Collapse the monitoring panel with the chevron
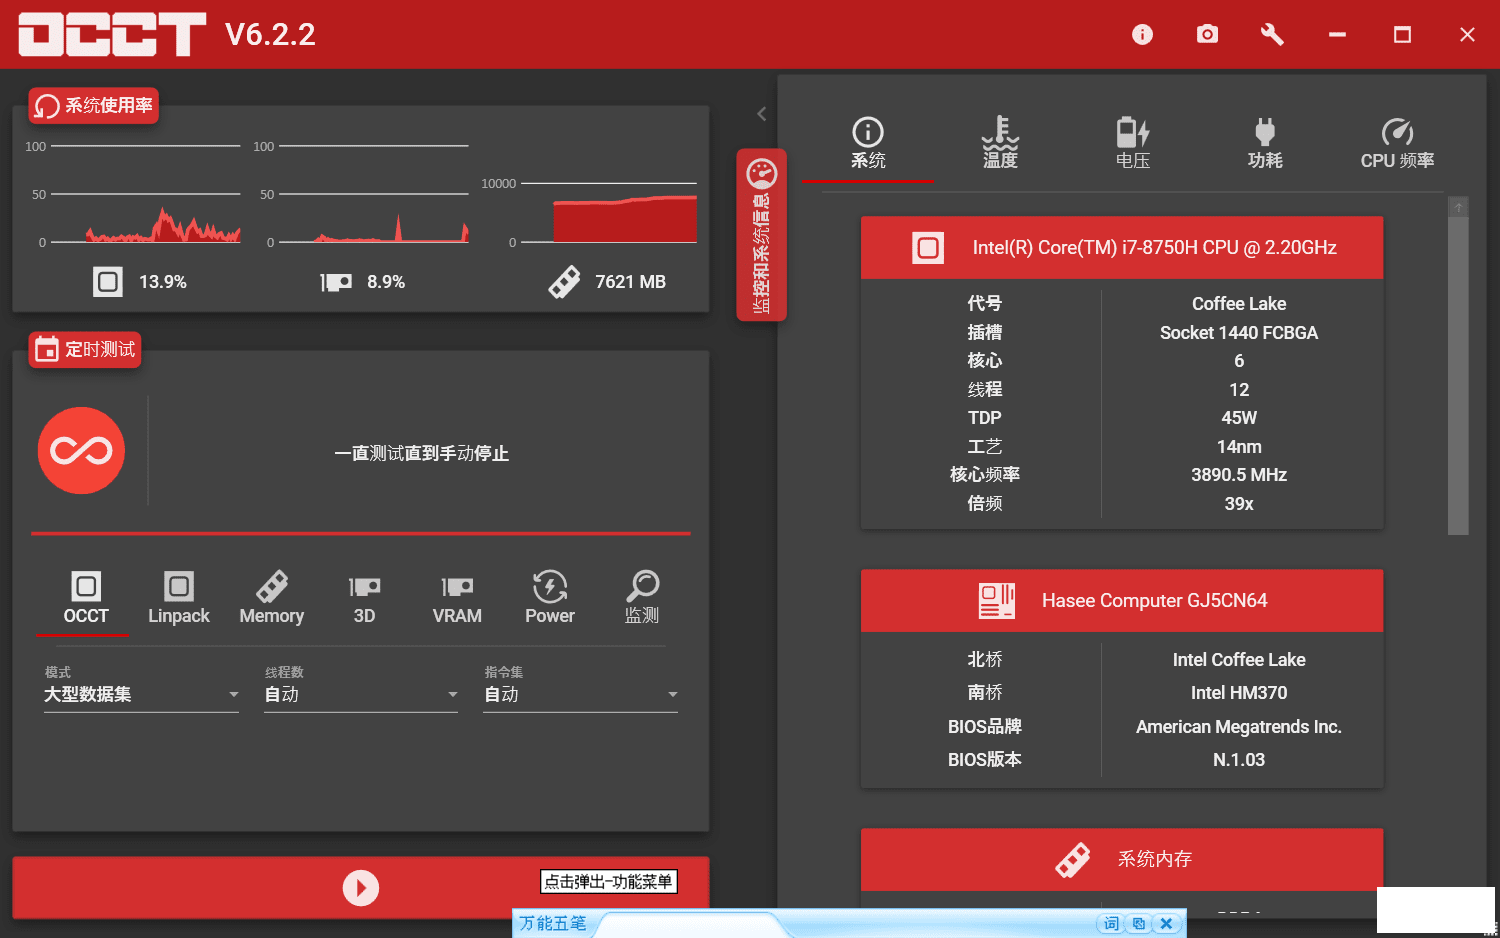1500x938 pixels. point(762,114)
